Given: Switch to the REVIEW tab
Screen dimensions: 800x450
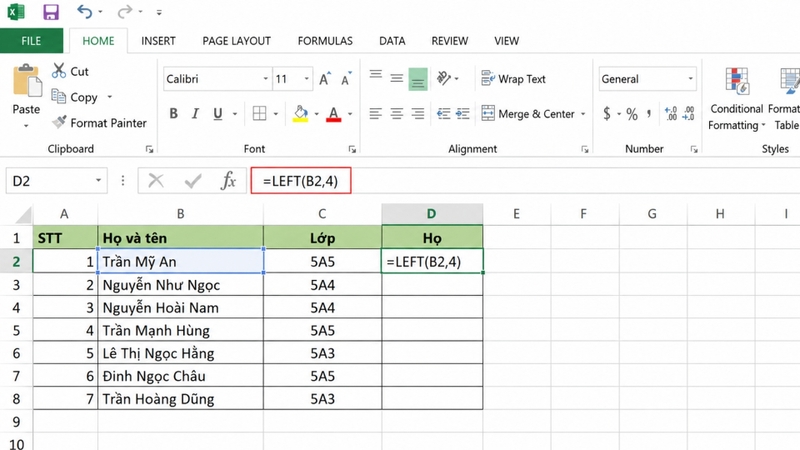Looking at the screenshot, I should point(449,41).
